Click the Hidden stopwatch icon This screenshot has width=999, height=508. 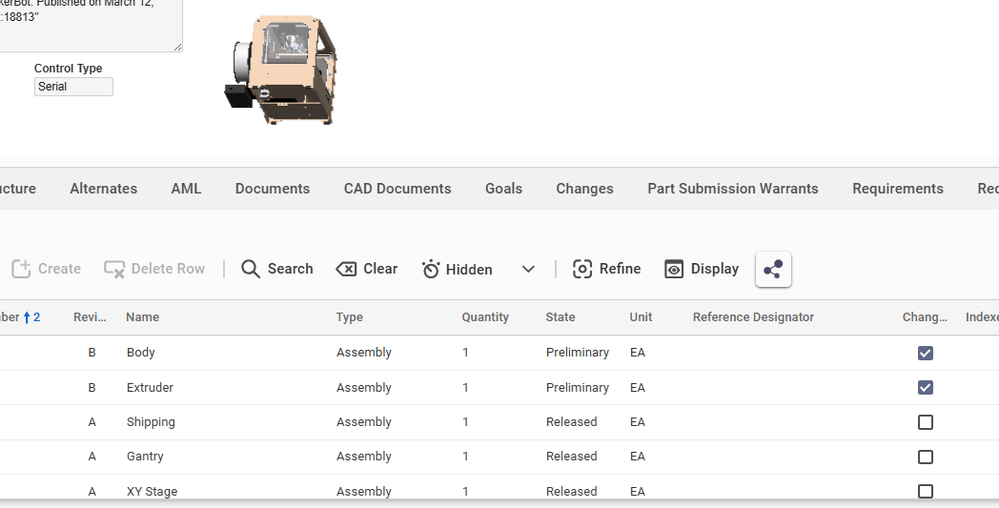tap(431, 269)
